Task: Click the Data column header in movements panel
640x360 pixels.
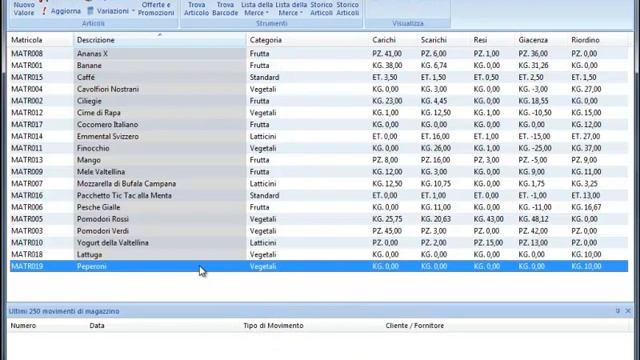Action: 97,325
